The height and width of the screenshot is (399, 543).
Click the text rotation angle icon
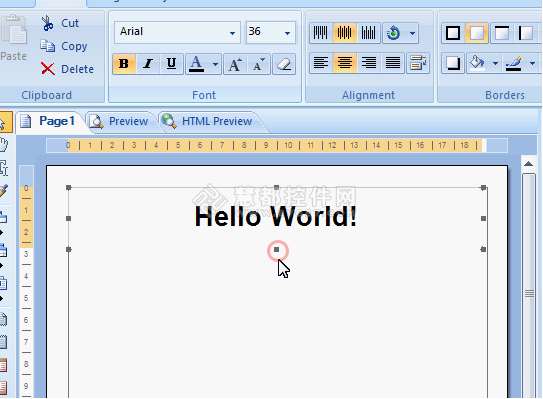click(x=393, y=33)
